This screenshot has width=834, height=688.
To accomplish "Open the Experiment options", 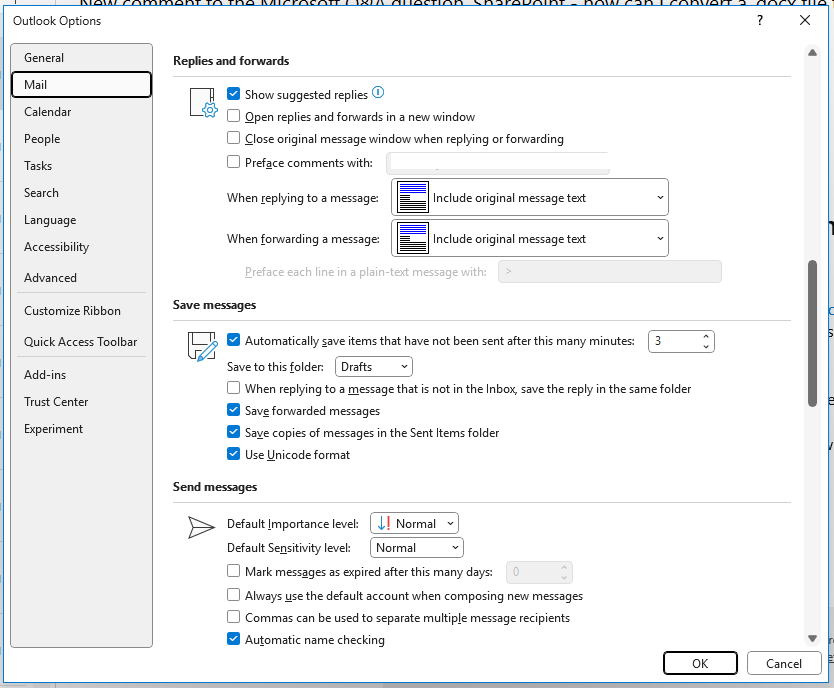I will [81, 429].
